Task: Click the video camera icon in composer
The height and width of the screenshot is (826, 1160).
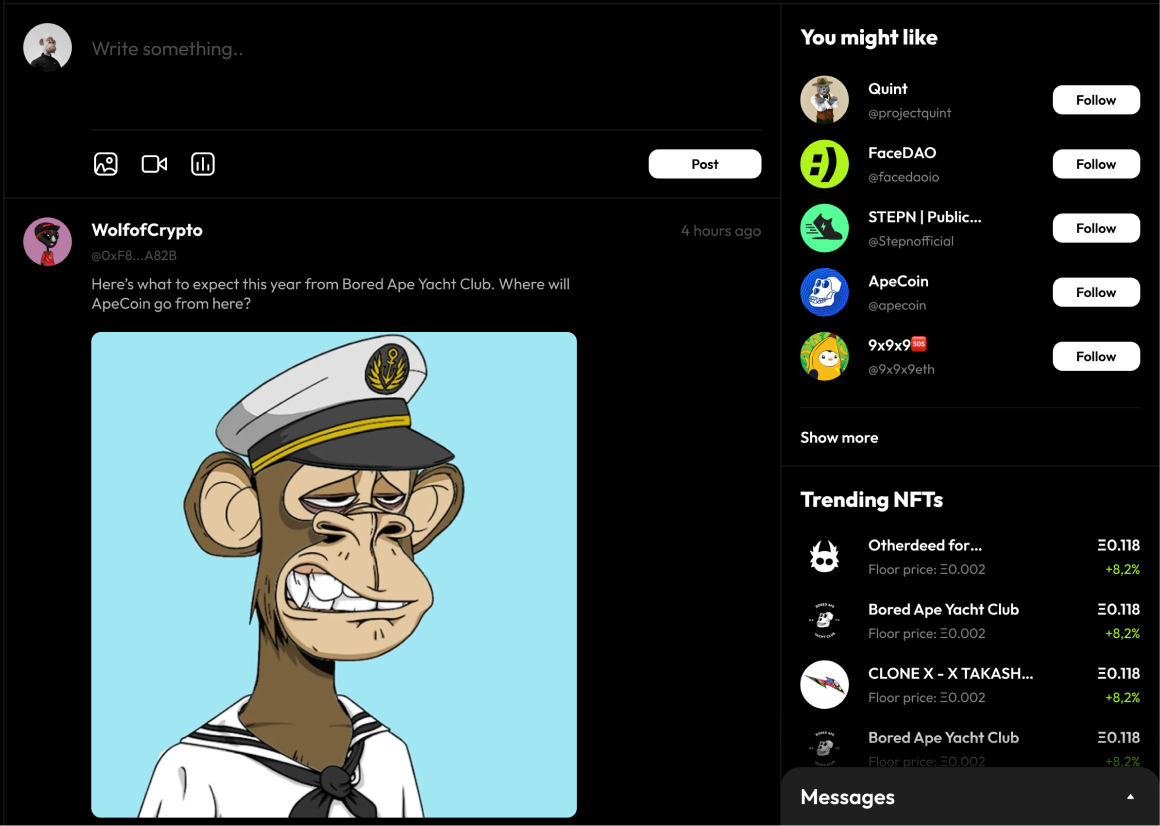Action: click(x=154, y=164)
